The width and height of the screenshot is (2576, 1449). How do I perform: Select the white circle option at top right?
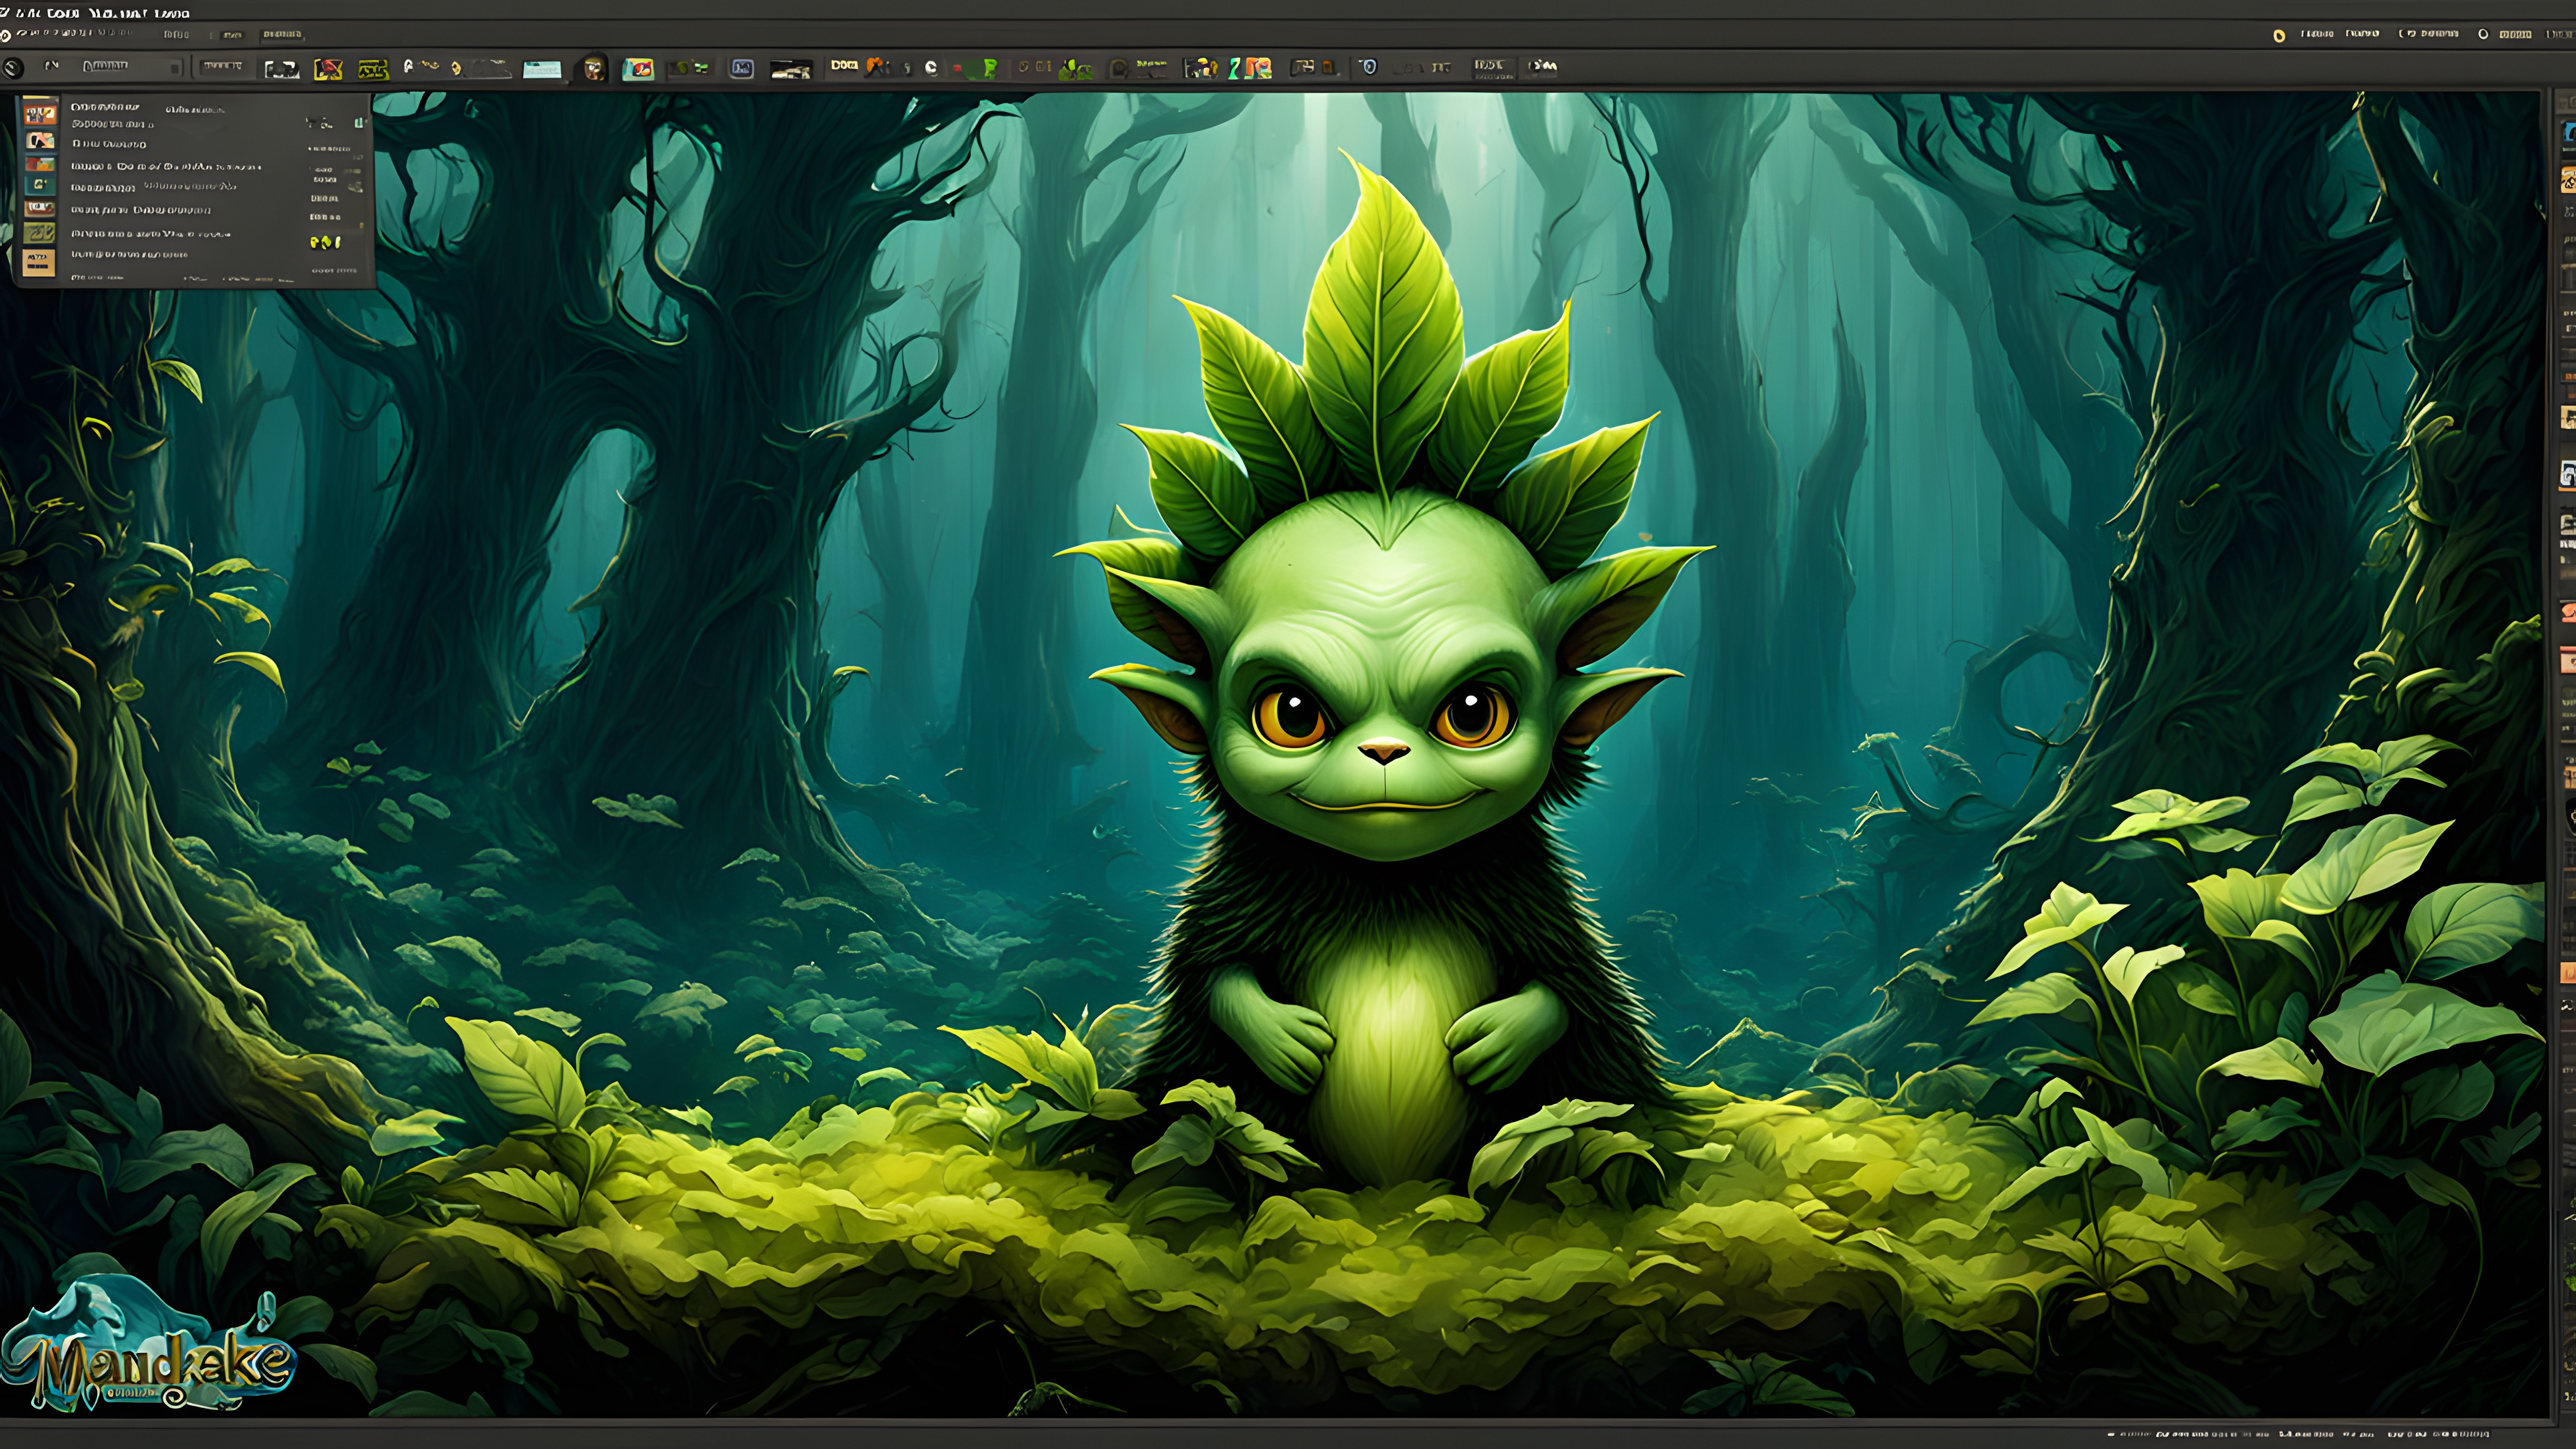click(2483, 34)
